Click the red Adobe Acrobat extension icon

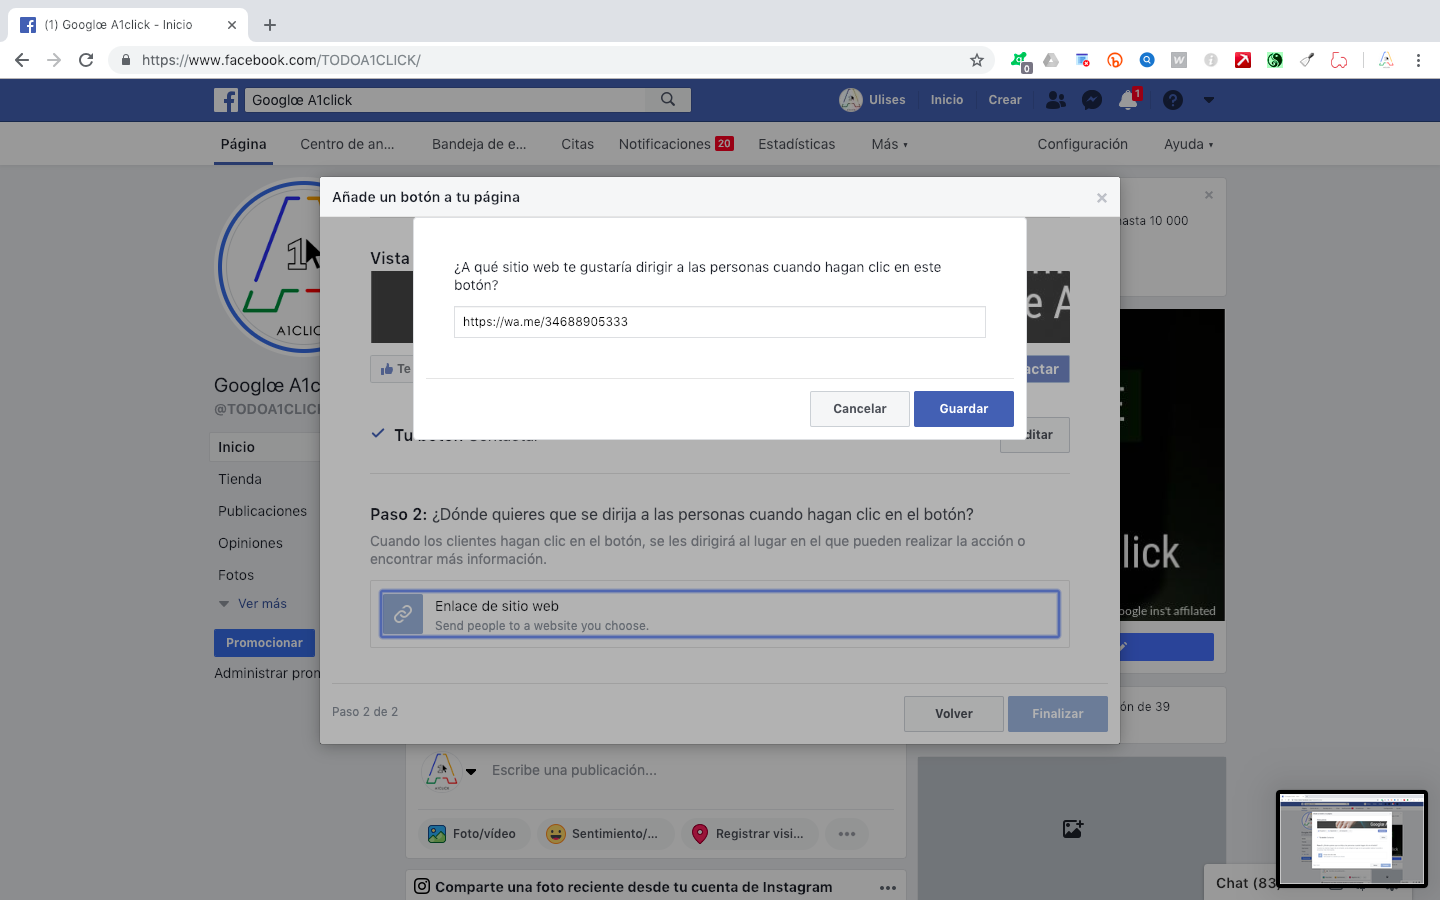pos(1243,60)
